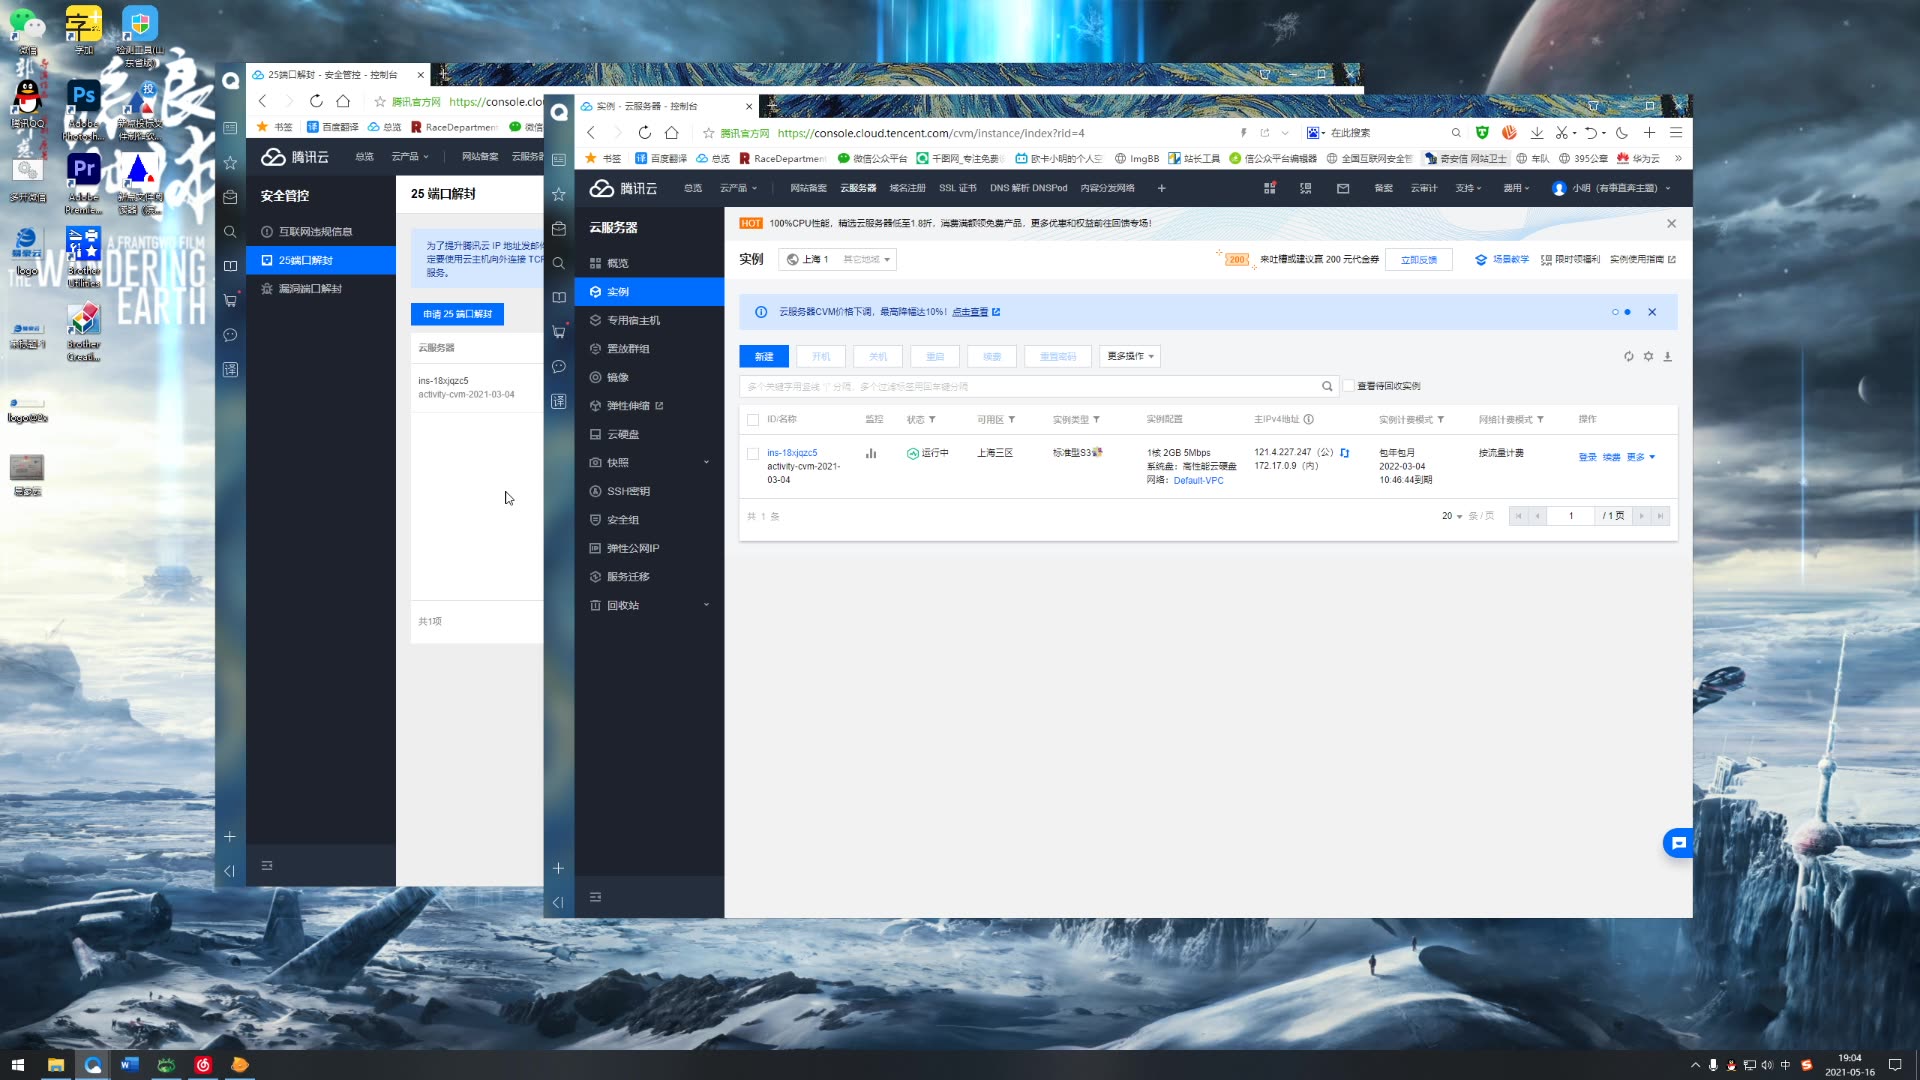The image size is (1920, 1080).
Task: Copy public IP address icon
Action: coord(1345,453)
